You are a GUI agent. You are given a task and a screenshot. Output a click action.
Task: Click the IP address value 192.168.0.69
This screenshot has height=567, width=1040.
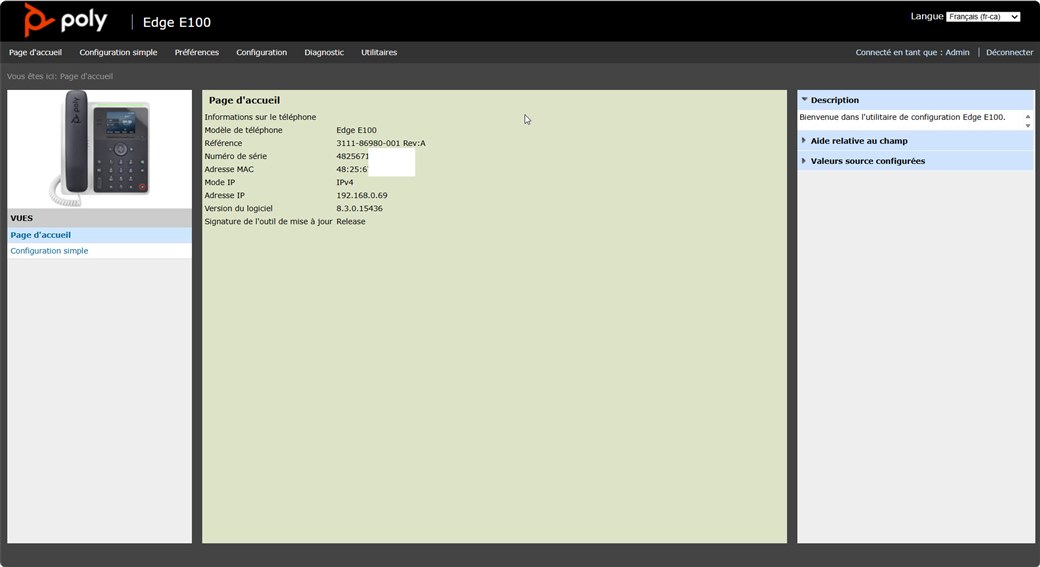(361, 196)
